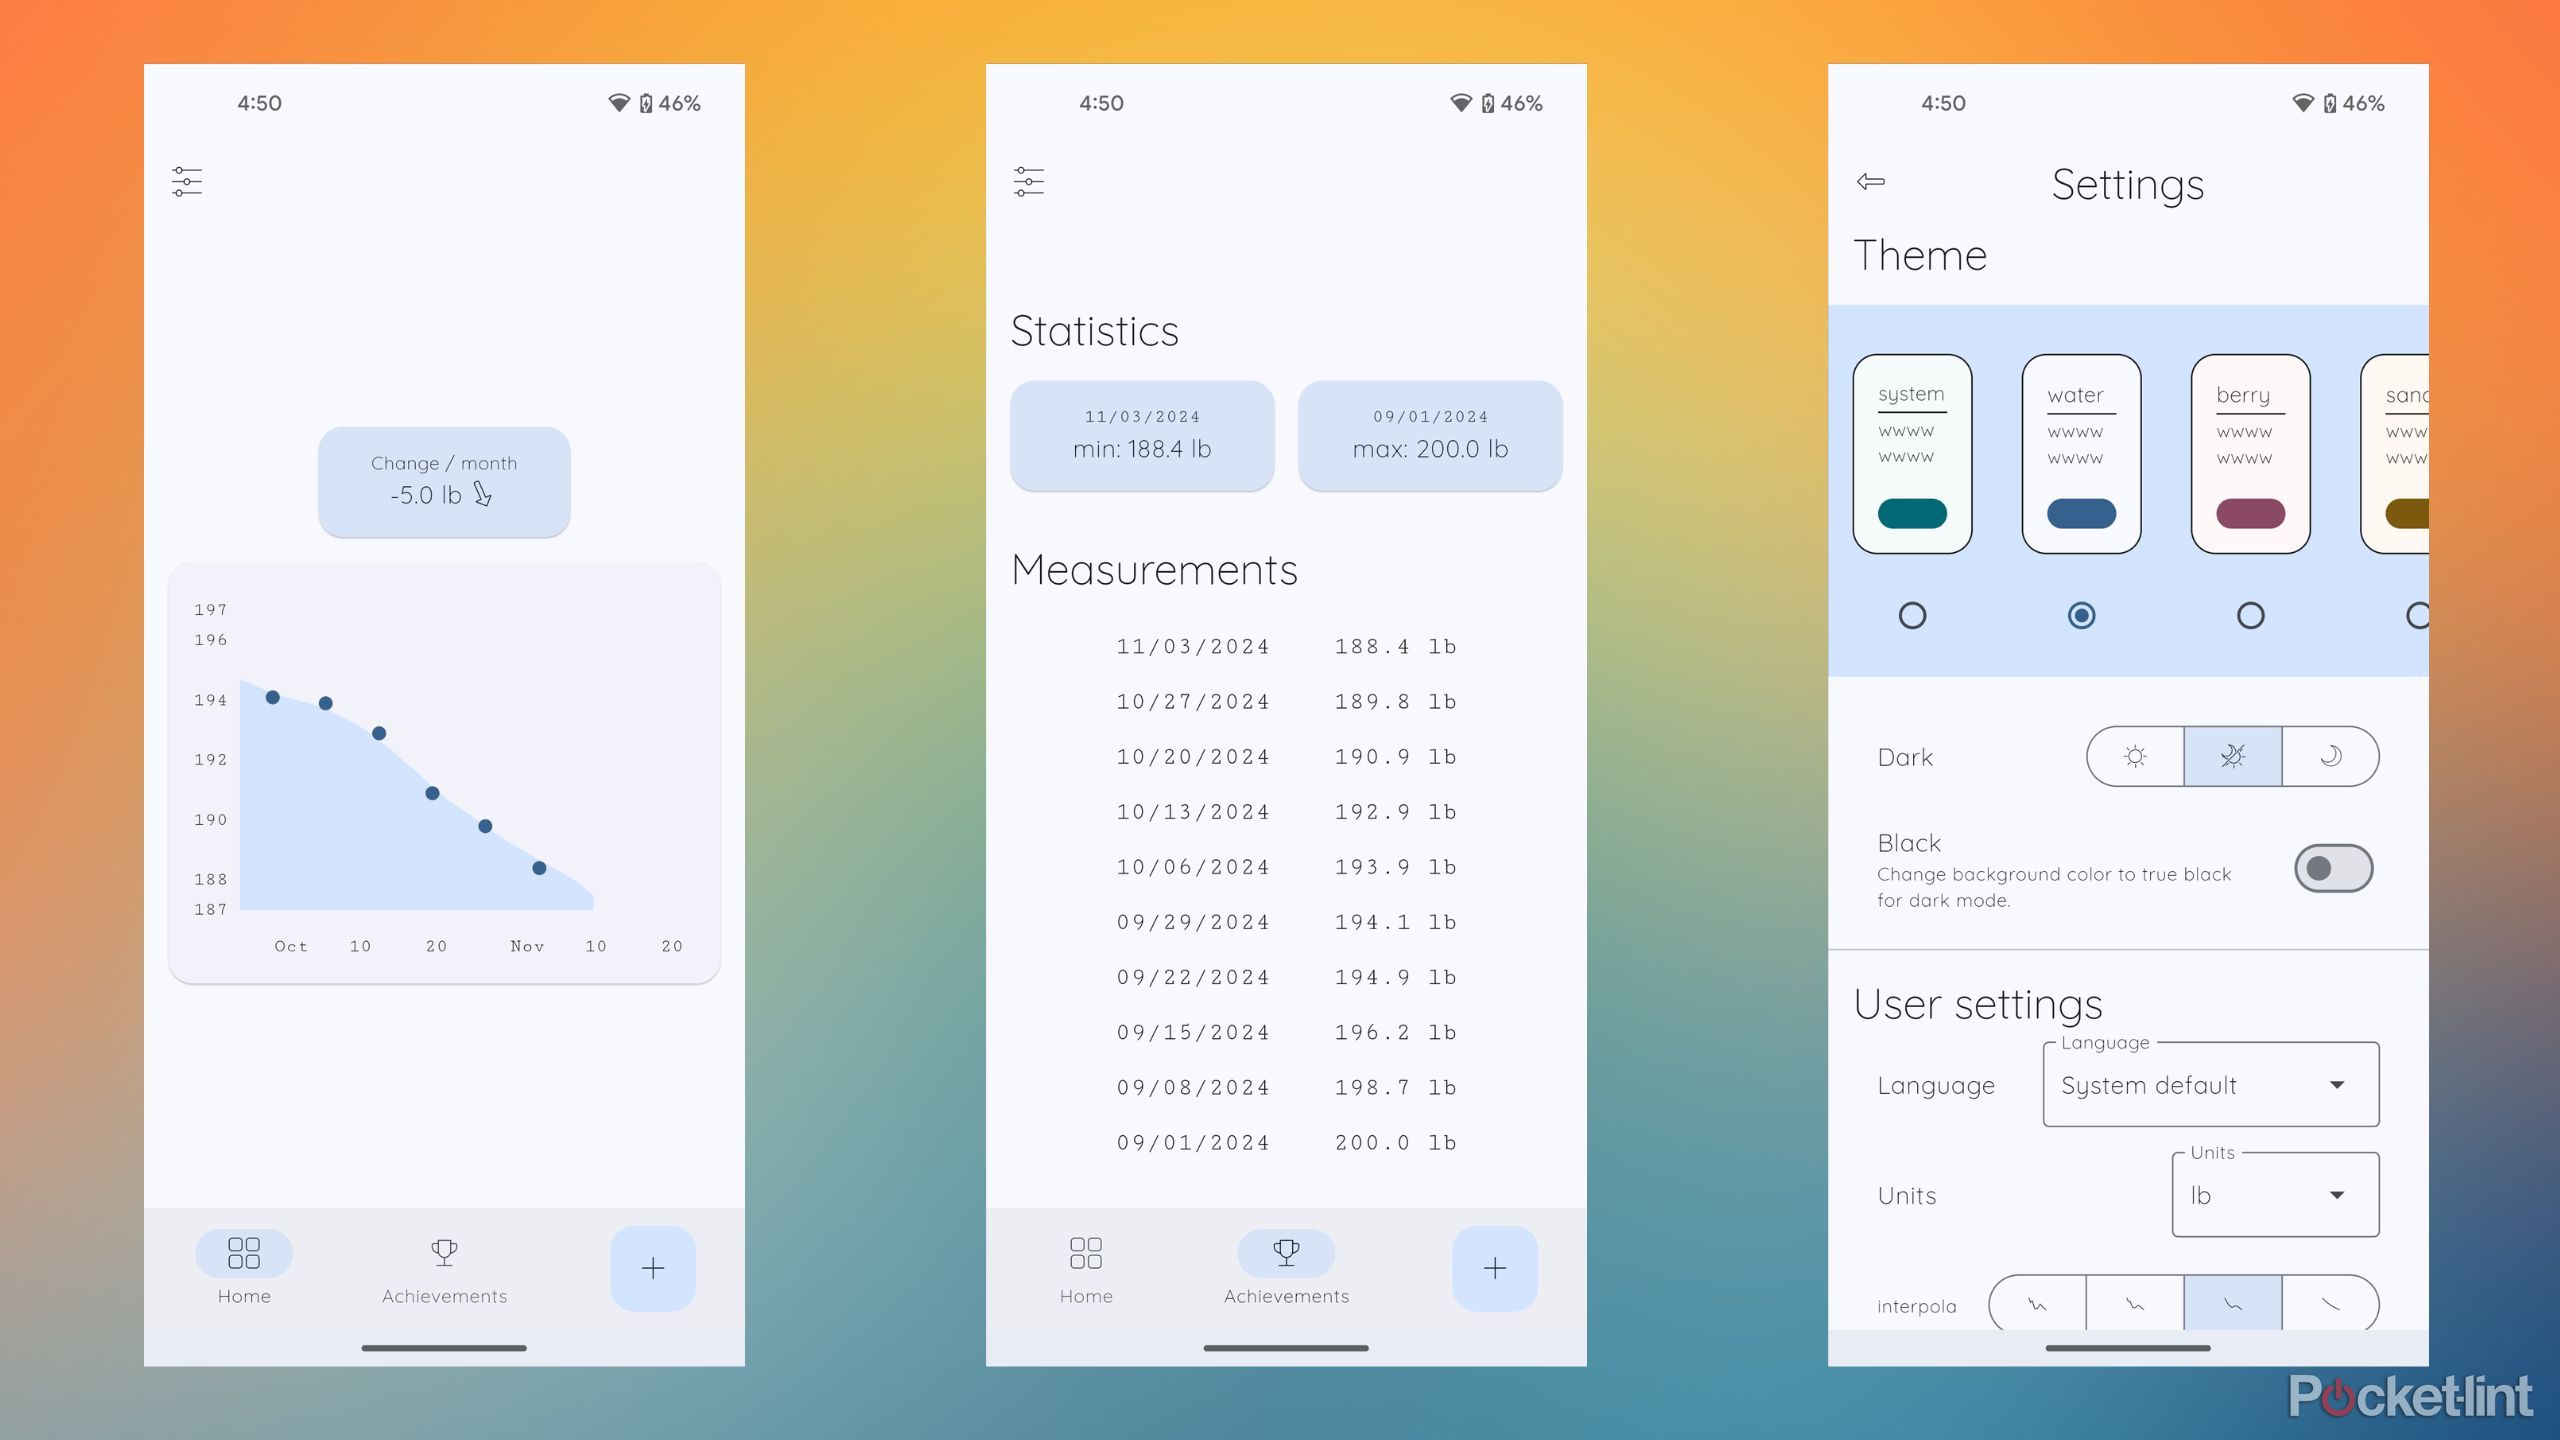The height and width of the screenshot is (1440, 2560).
Task: Click the max weight 200.0 lb stat card
Action: 1429,434
